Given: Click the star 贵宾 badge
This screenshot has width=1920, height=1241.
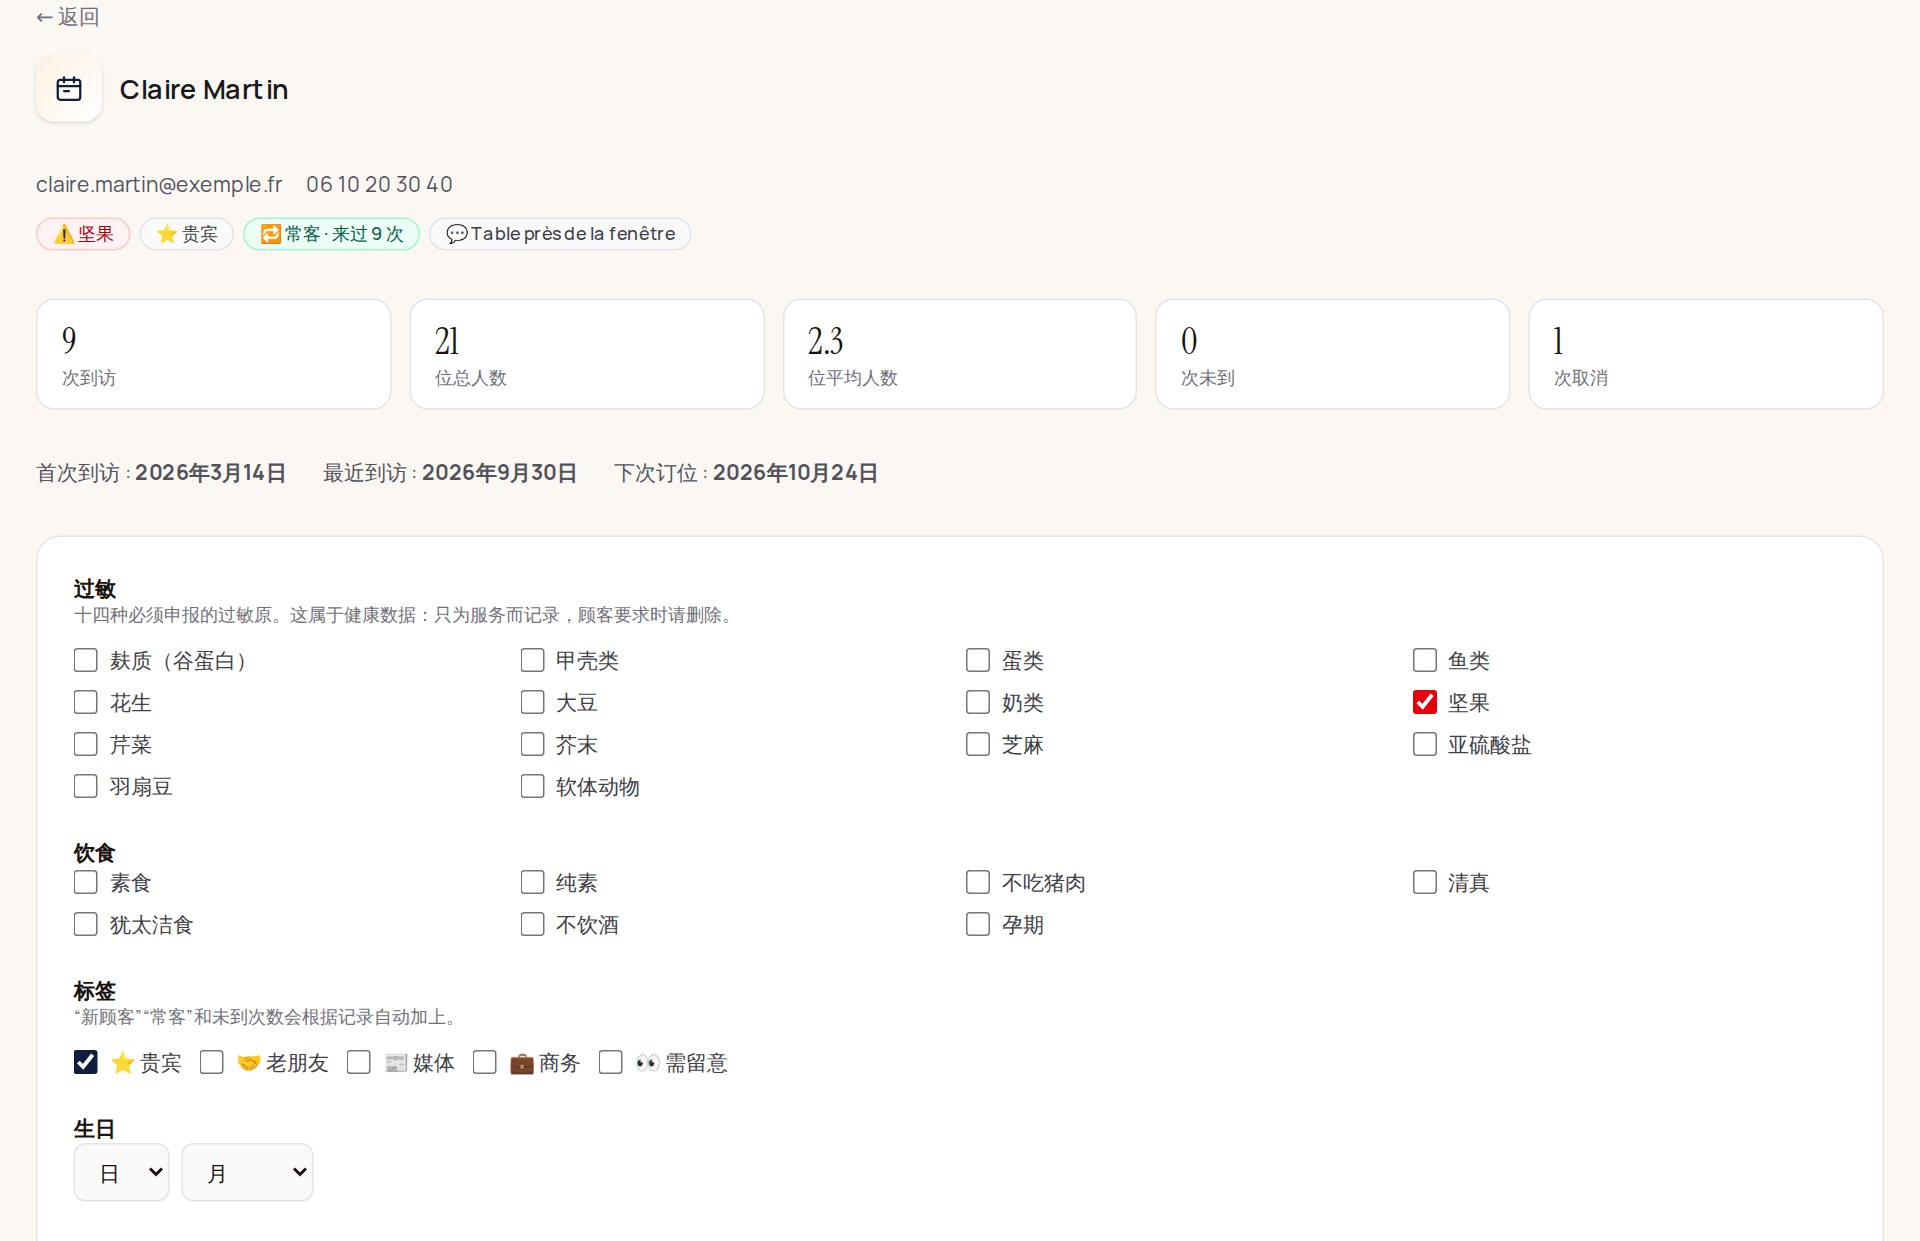Looking at the screenshot, I should [x=187, y=234].
